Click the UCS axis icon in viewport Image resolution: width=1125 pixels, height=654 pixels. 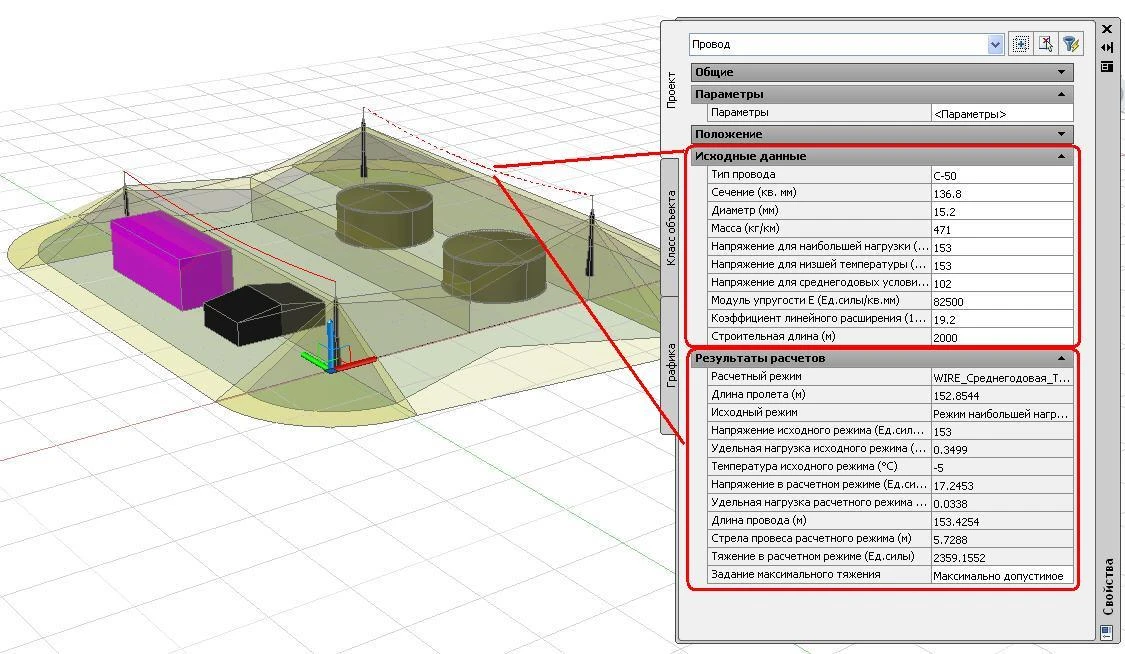click(x=333, y=351)
